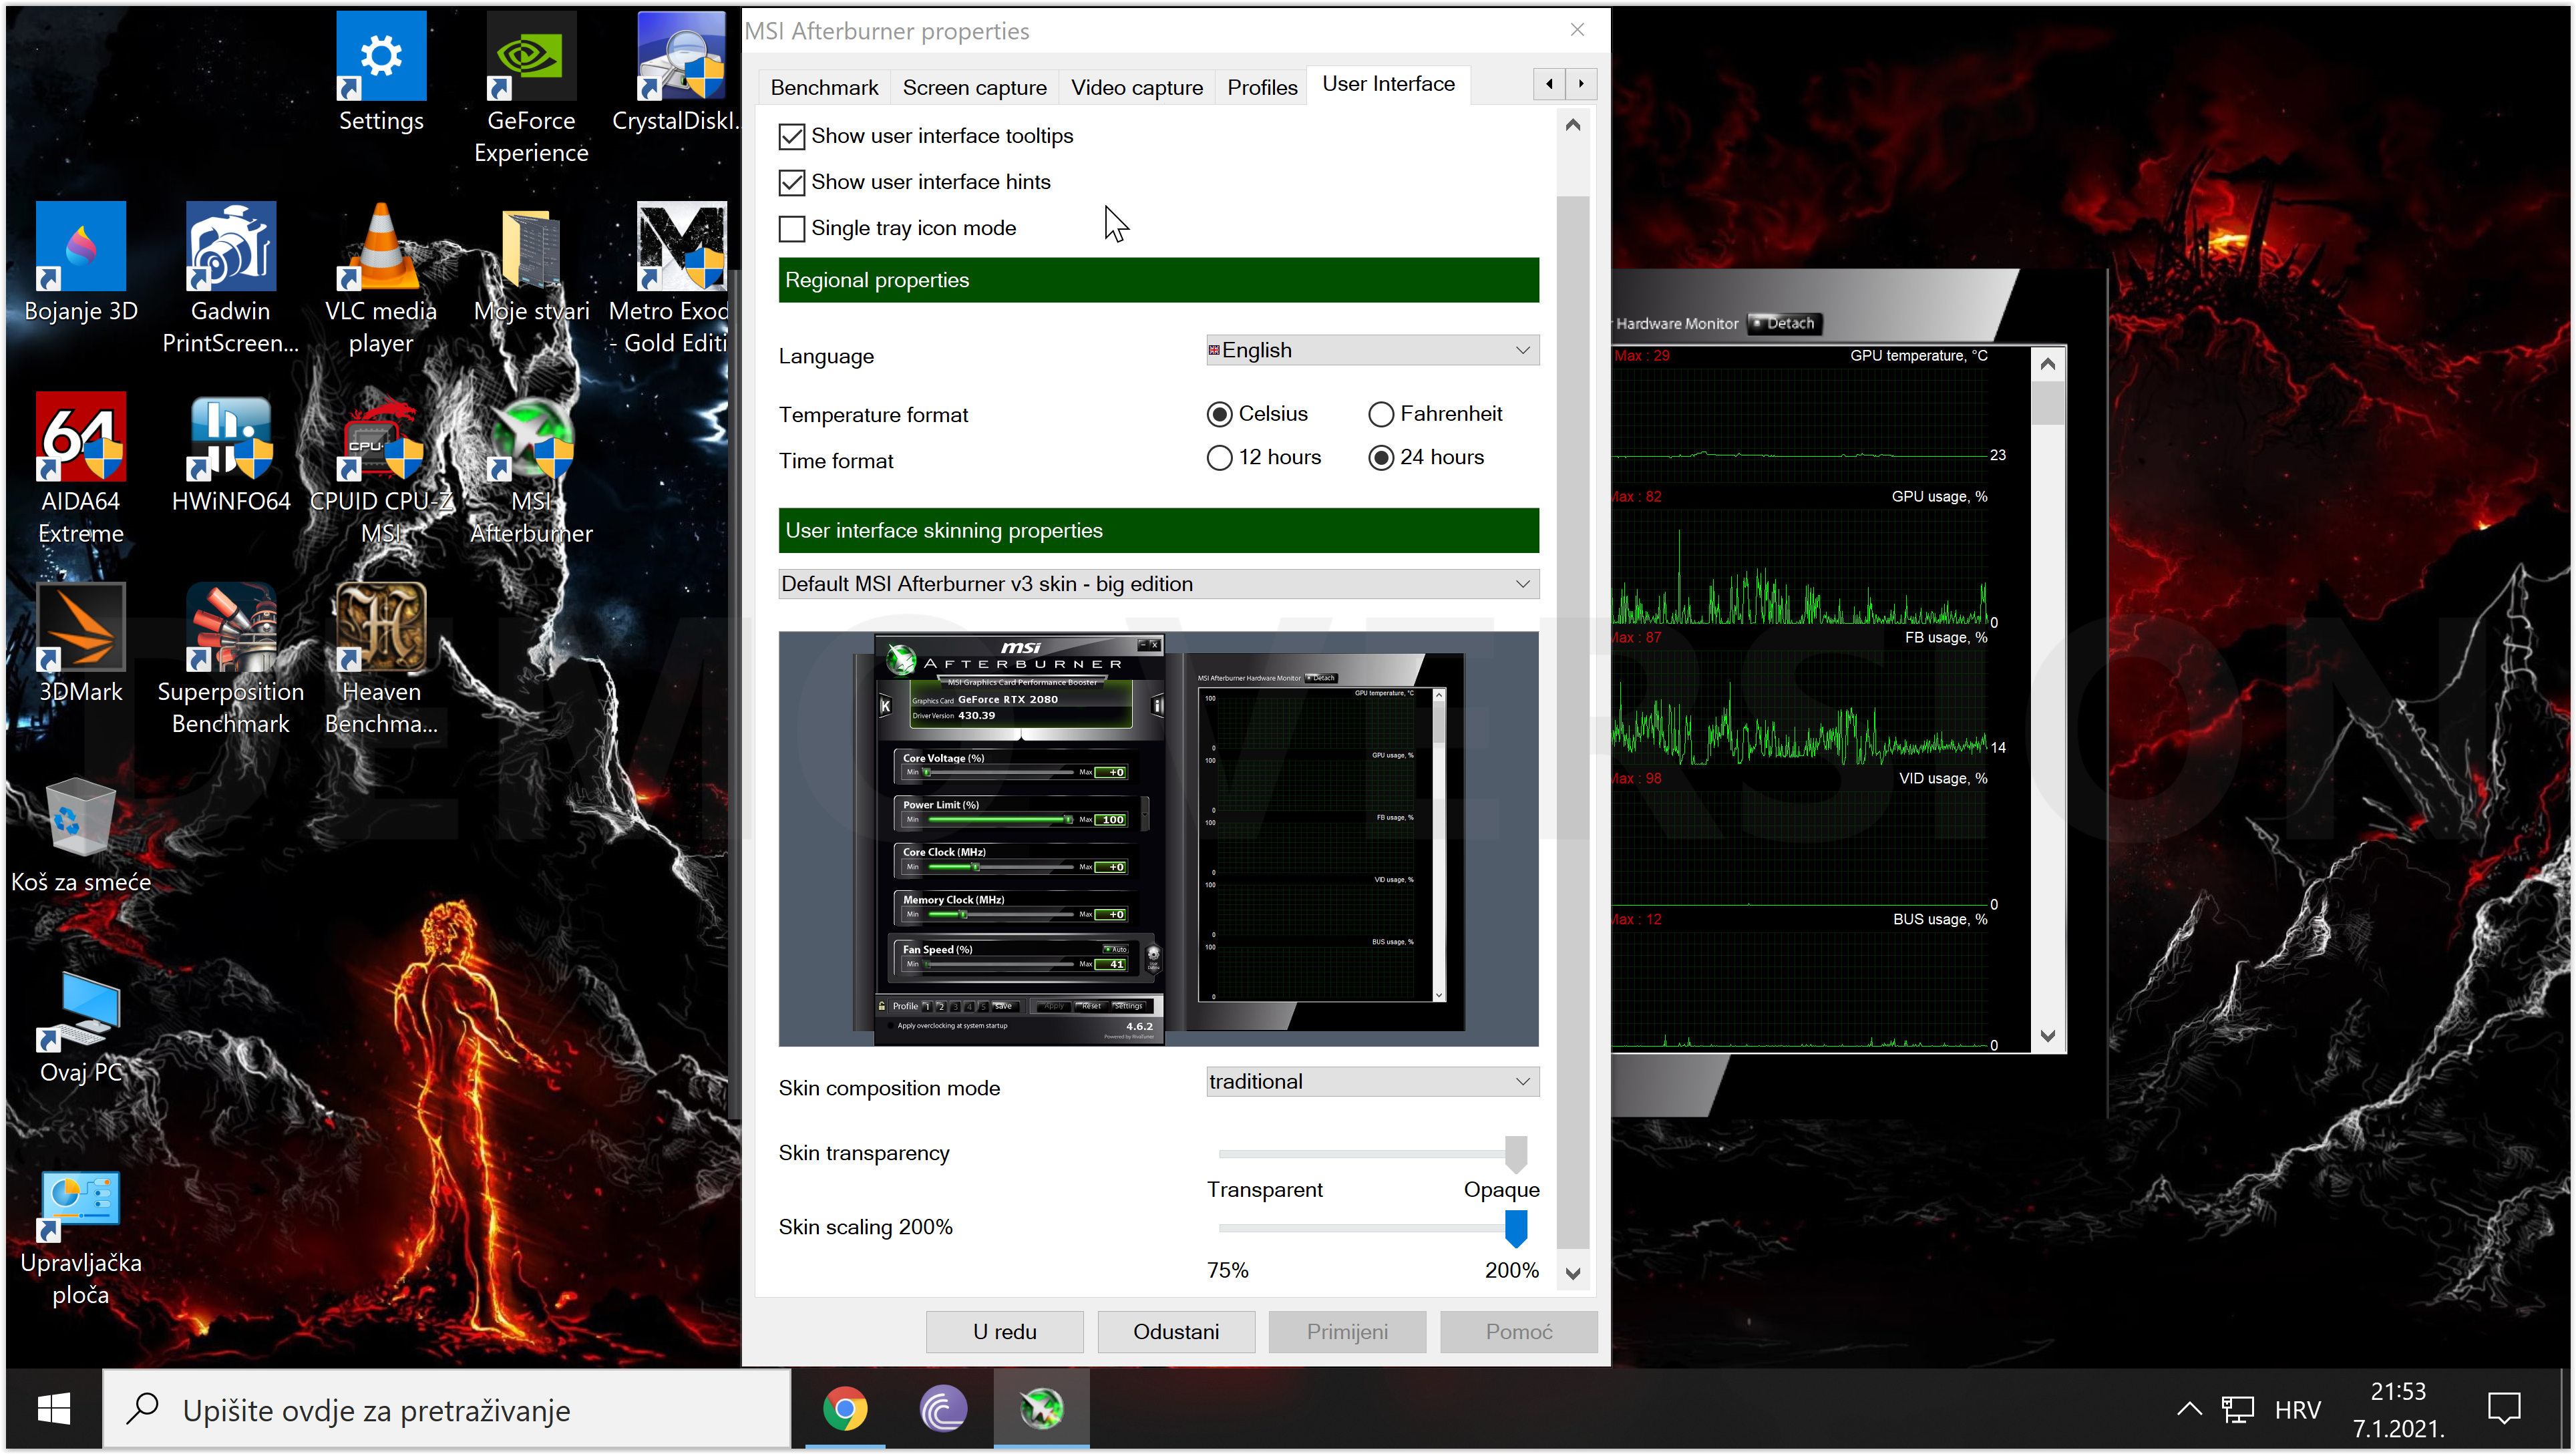Click the Odustani button

click(x=1176, y=1331)
